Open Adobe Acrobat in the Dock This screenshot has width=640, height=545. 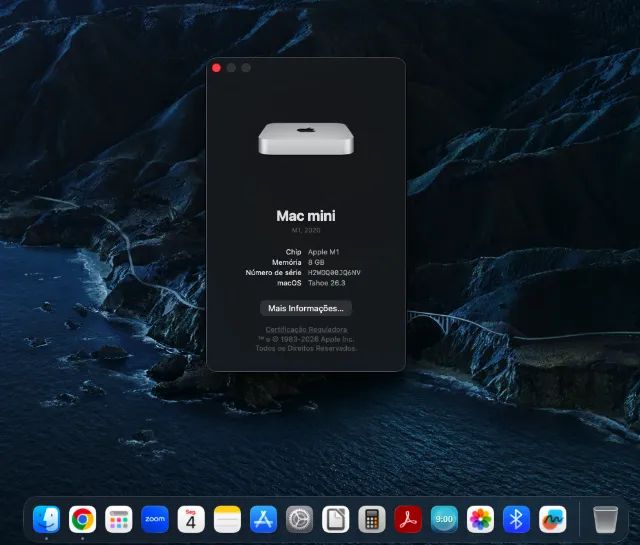408,519
